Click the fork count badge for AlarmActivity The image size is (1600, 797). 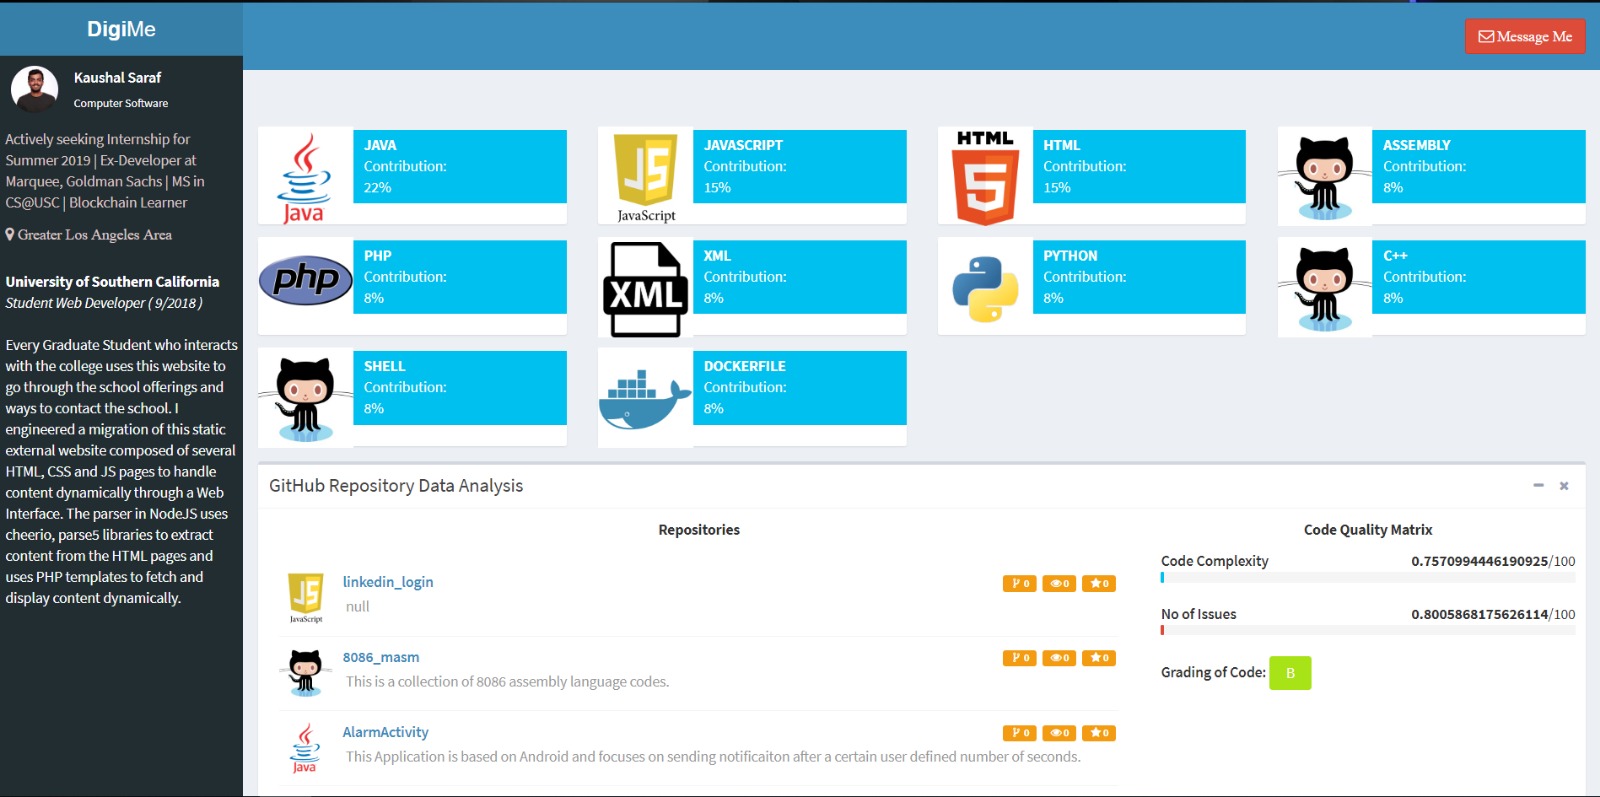pyautogui.click(x=1019, y=733)
